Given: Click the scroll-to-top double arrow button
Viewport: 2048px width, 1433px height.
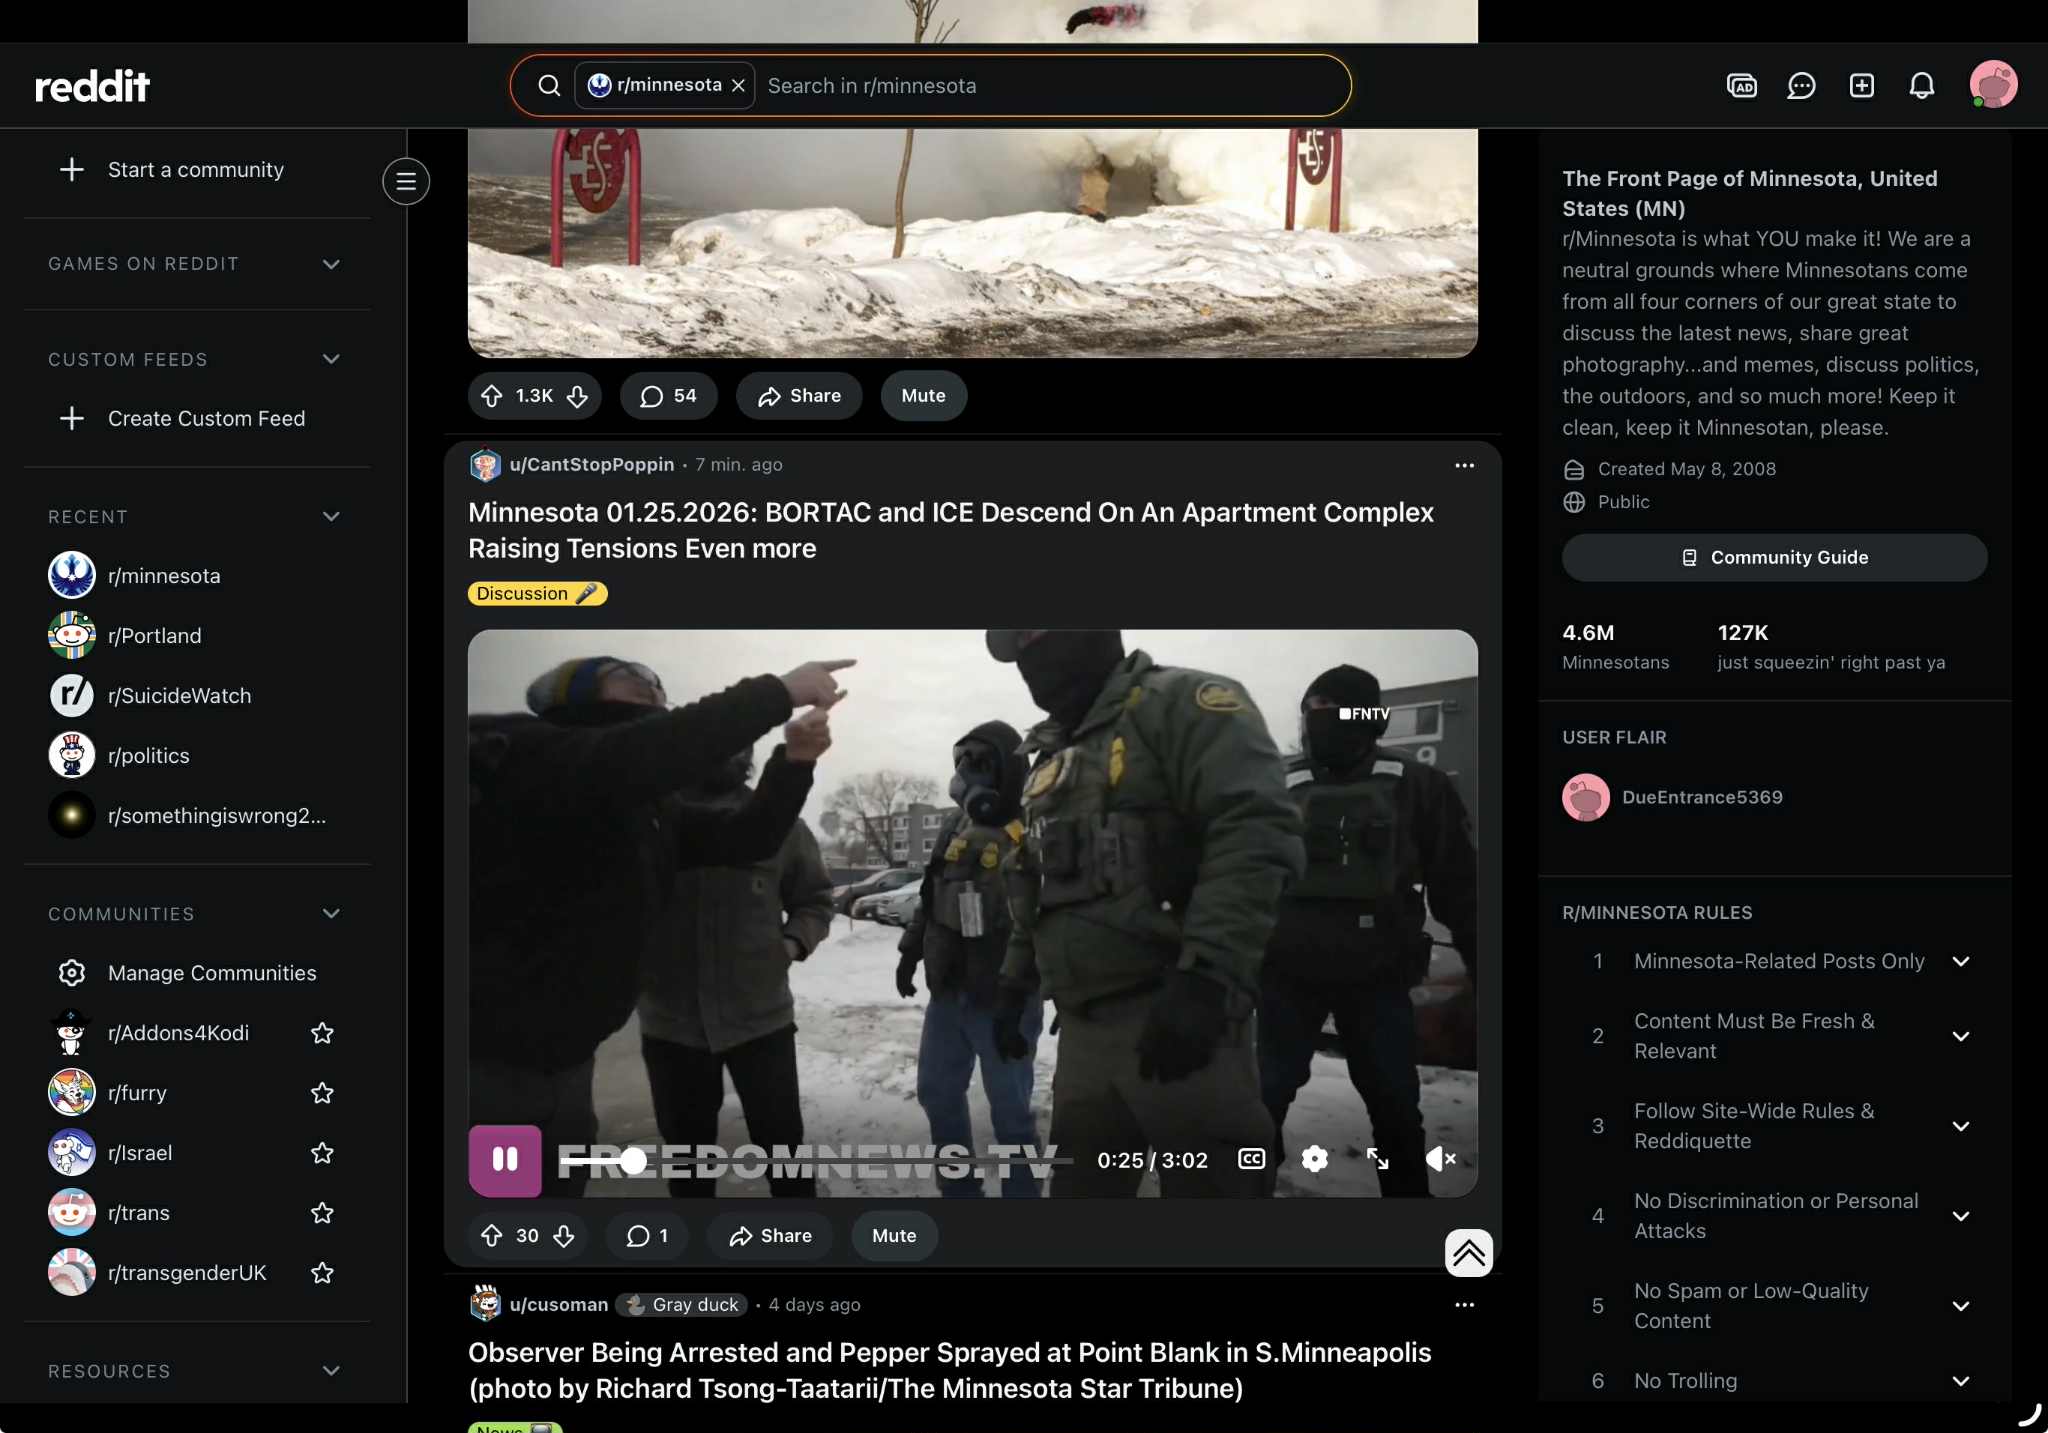Looking at the screenshot, I should 1468,1252.
